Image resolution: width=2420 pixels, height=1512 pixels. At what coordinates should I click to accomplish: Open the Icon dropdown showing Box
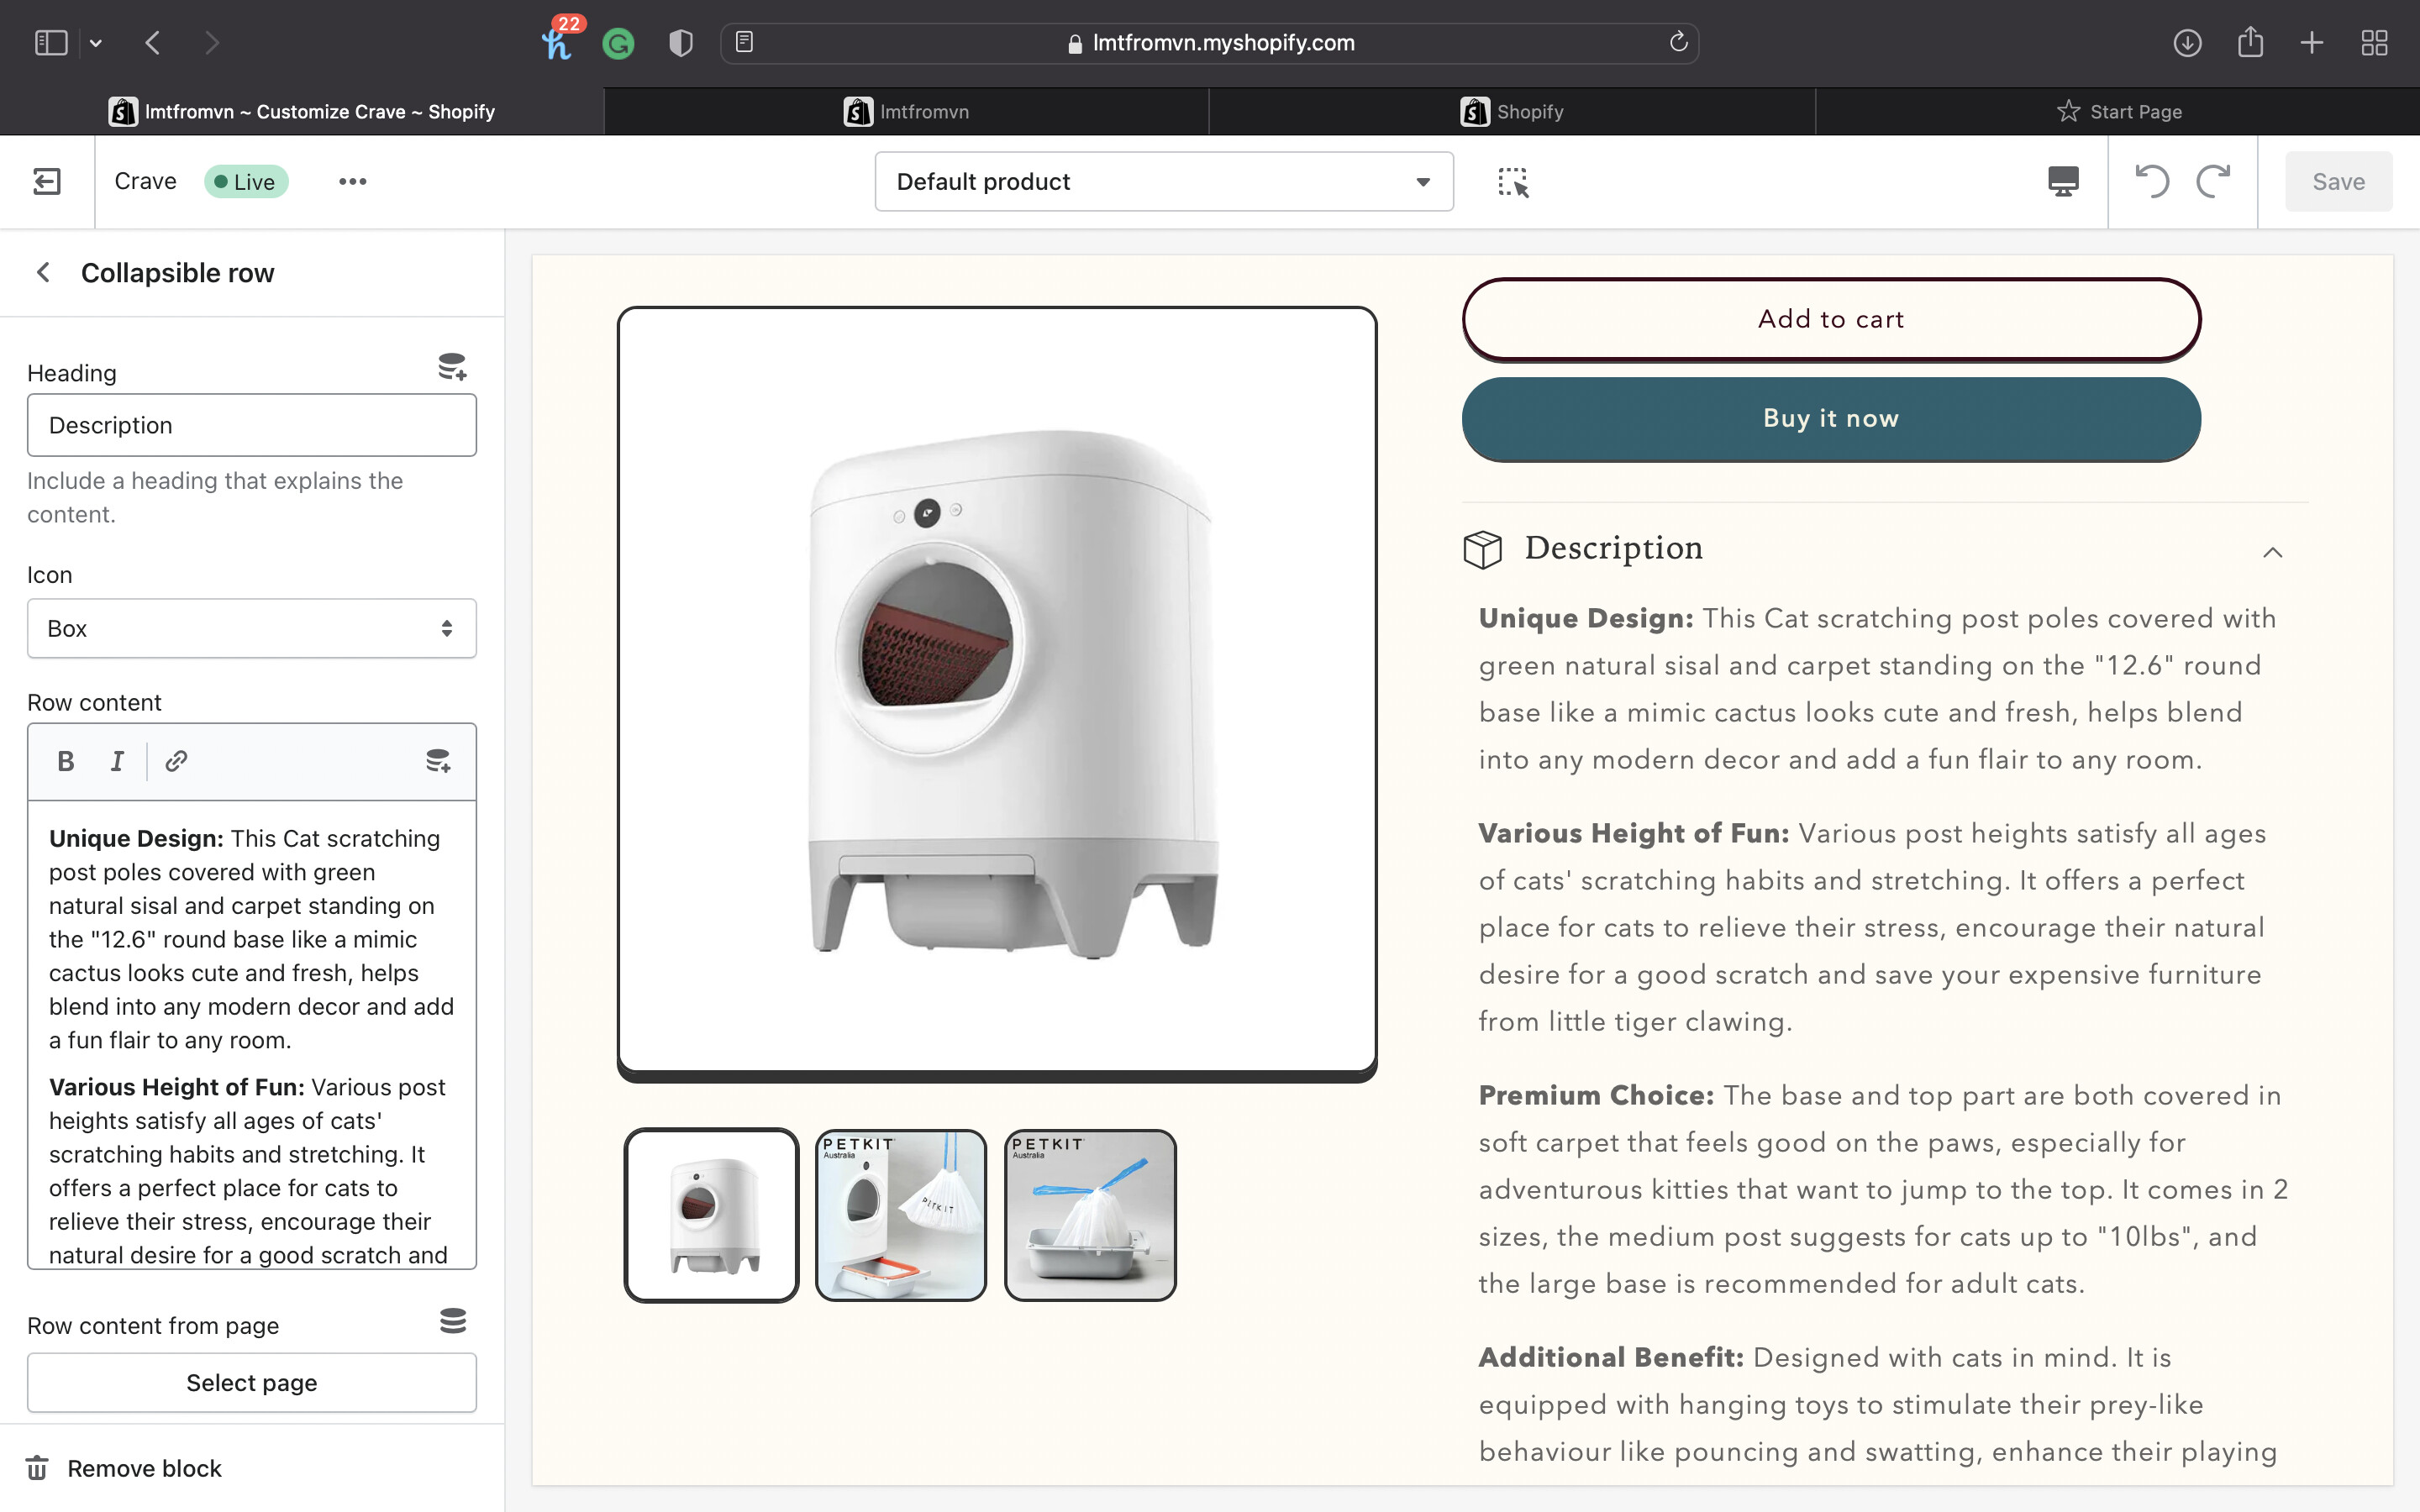coord(251,628)
